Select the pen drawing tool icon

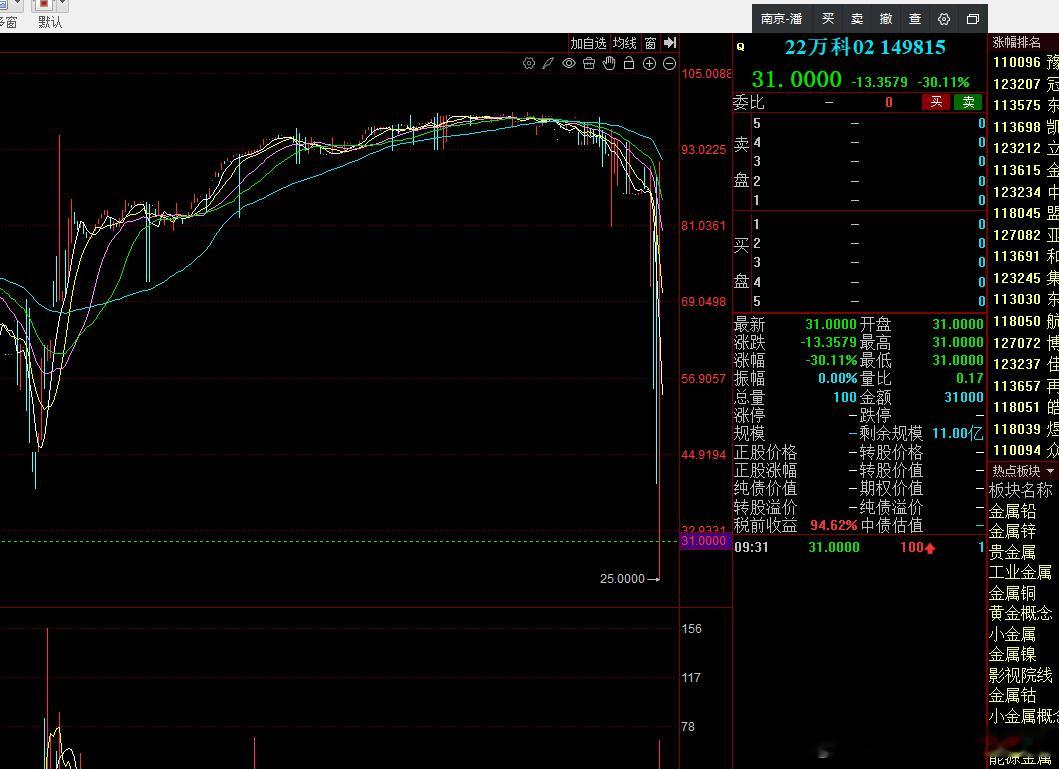548,63
